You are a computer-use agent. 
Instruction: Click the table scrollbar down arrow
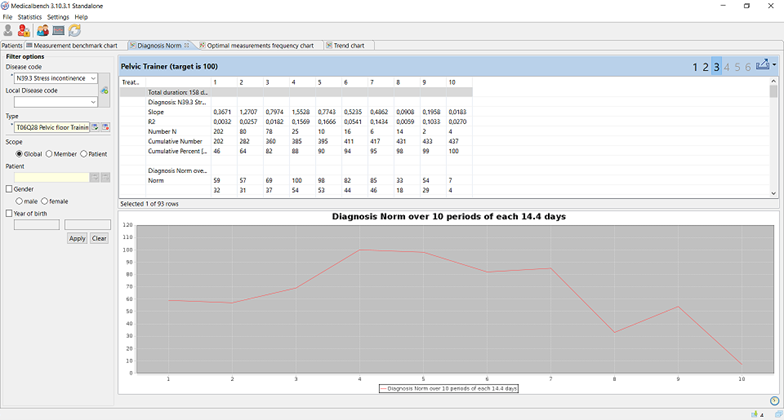[x=774, y=193]
